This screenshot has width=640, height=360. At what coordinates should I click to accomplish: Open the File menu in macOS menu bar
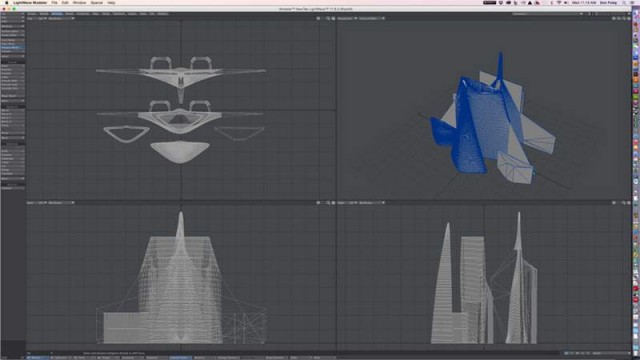pos(54,2)
